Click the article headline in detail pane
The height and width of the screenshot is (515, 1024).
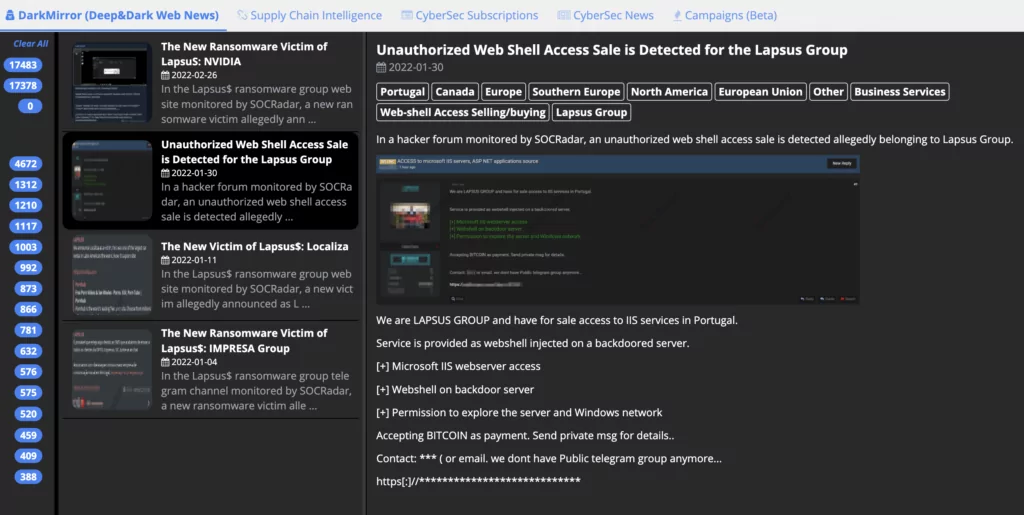pyautogui.click(x=612, y=50)
